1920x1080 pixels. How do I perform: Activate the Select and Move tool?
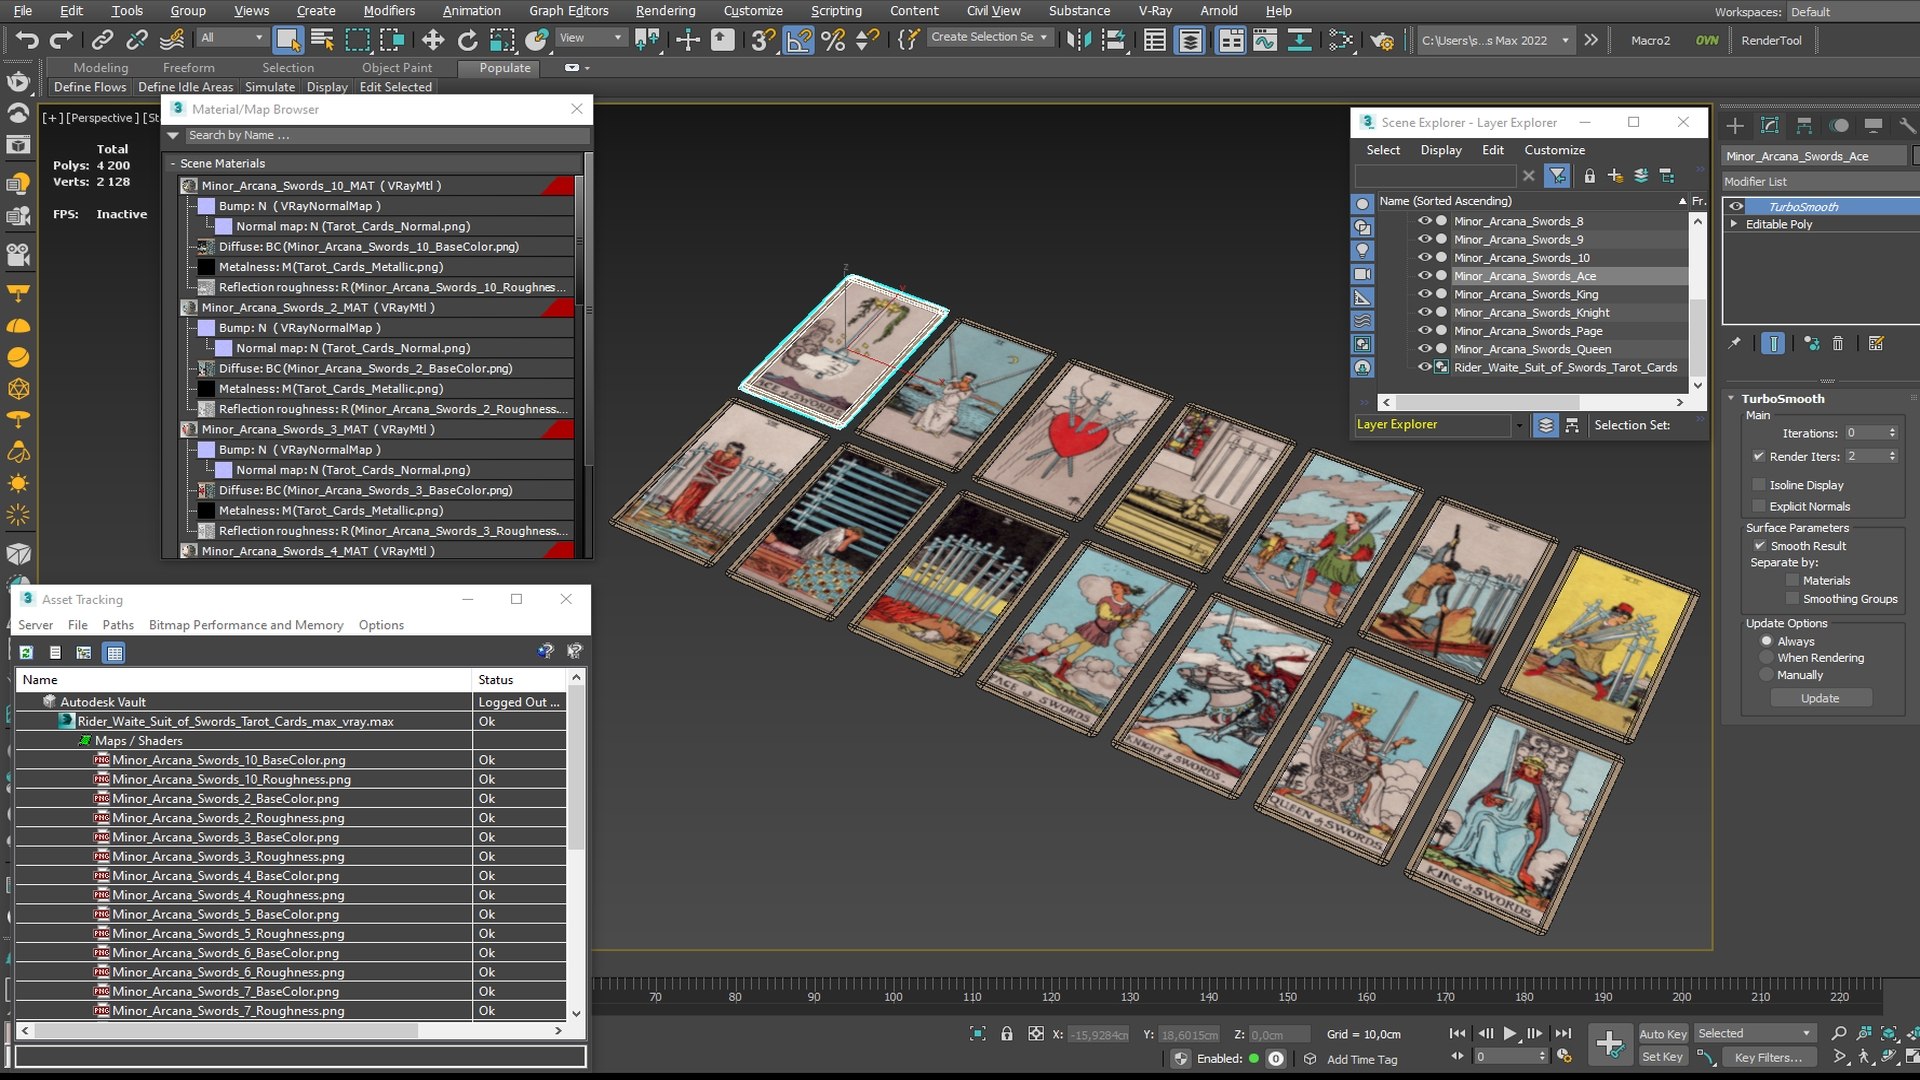click(433, 40)
